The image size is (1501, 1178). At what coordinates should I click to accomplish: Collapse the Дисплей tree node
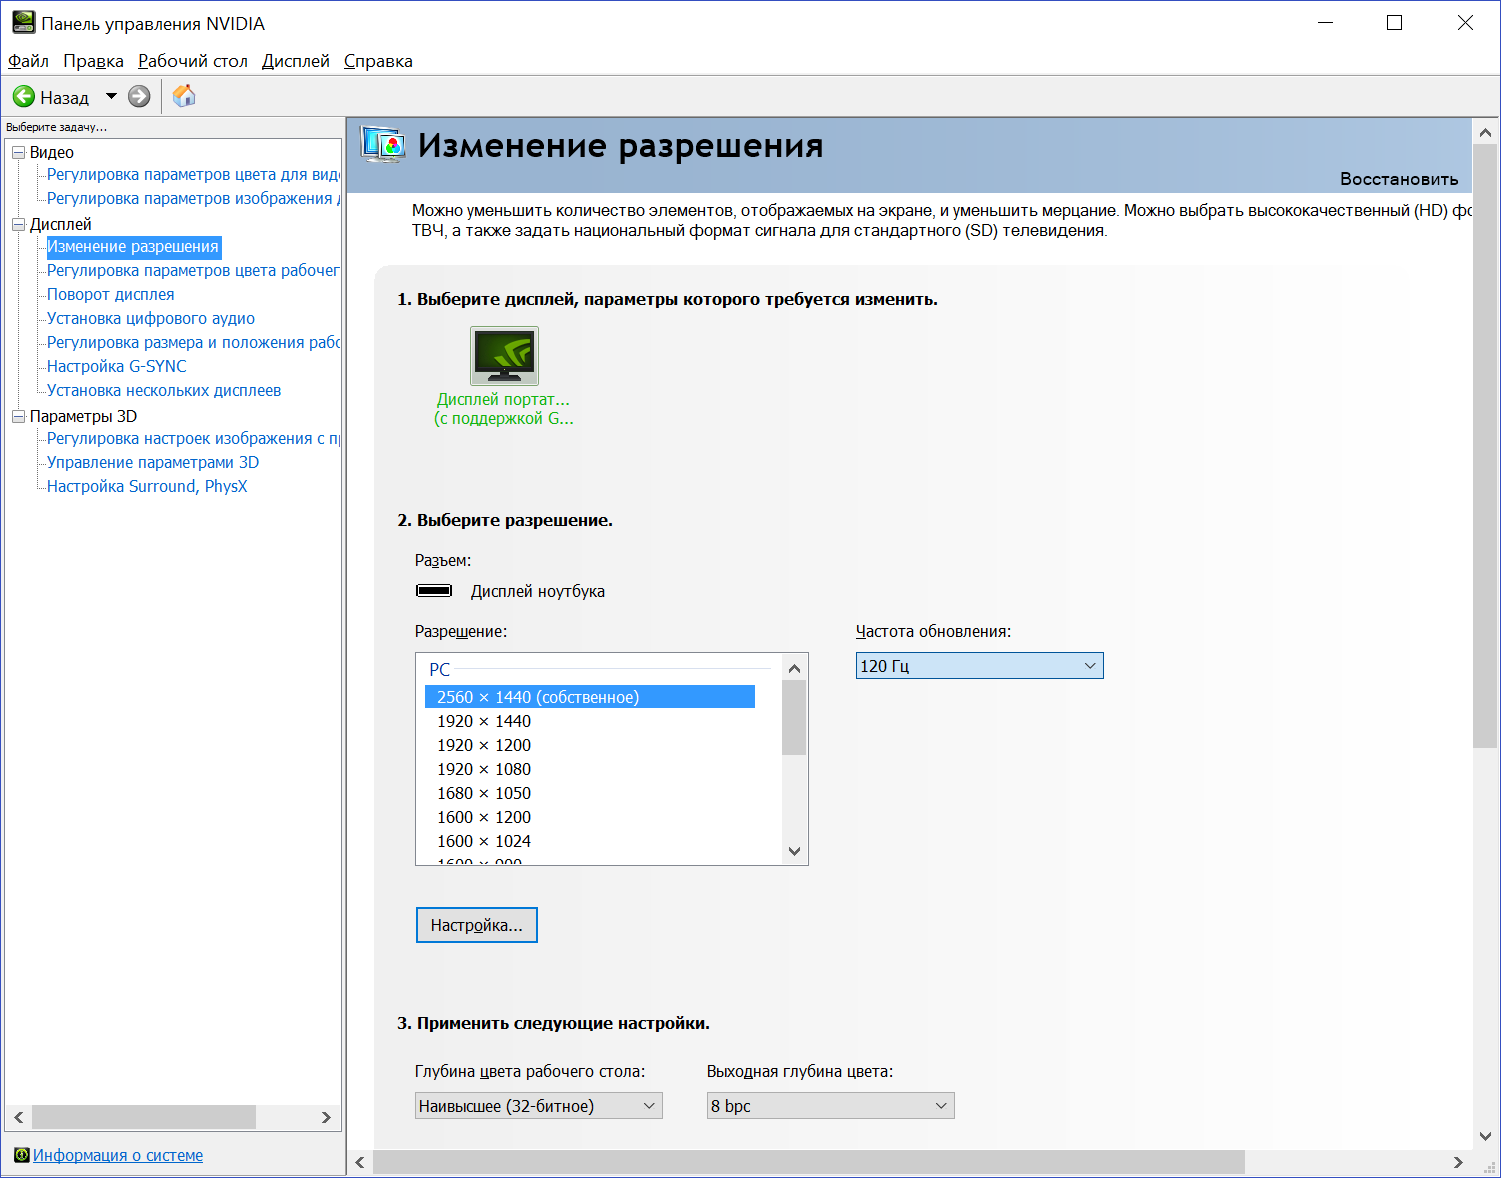18,224
